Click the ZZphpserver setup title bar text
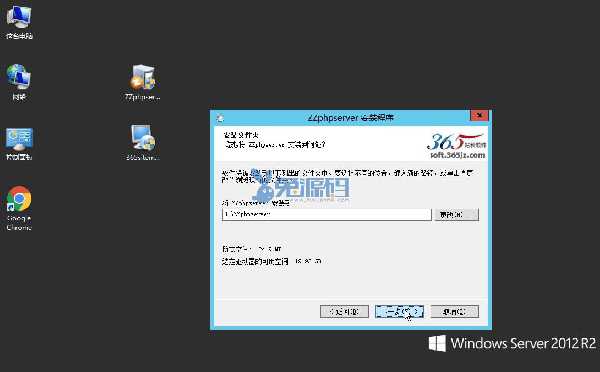The width and height of the screenshot is (600, 372). tap(351, 117)
